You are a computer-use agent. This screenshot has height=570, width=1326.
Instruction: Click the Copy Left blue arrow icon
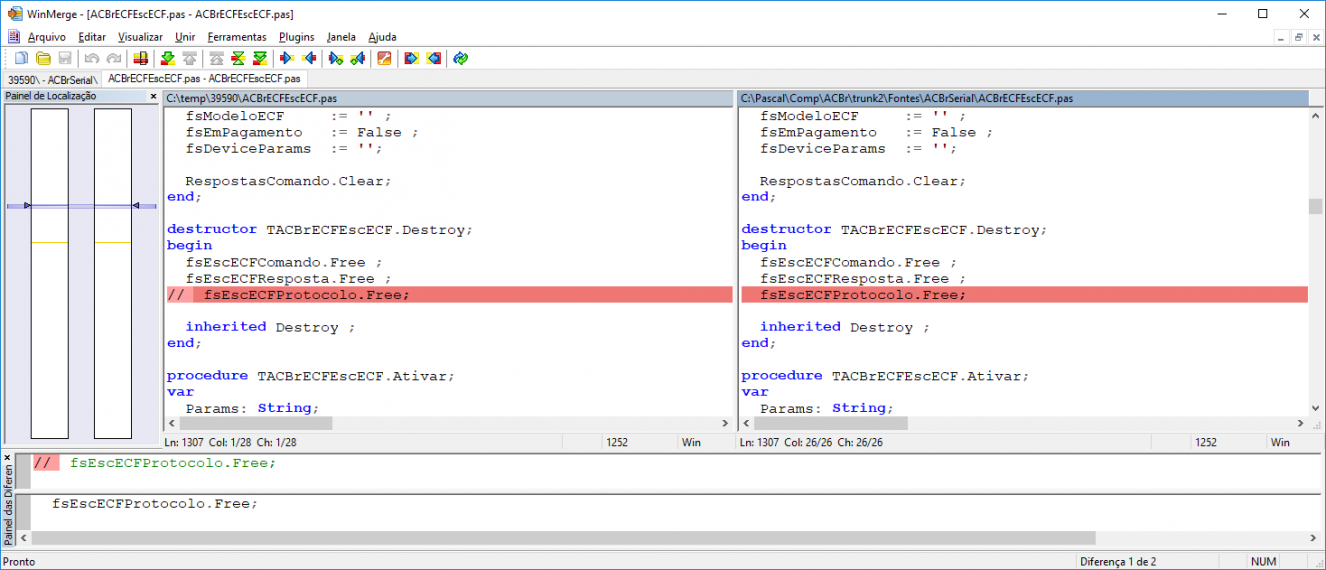[x=309, y=58]
